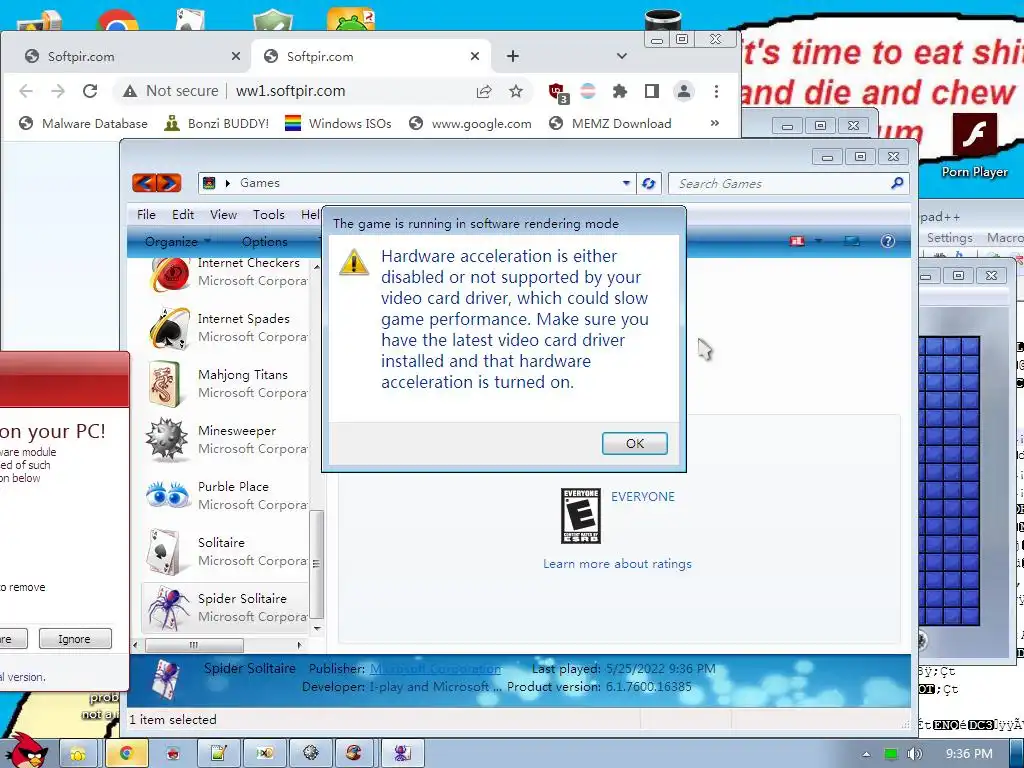Open Bonzi BUDDY! bookmark
Image resolution: width=1024 pixels, height=768 pixels.
pos(217,123)
